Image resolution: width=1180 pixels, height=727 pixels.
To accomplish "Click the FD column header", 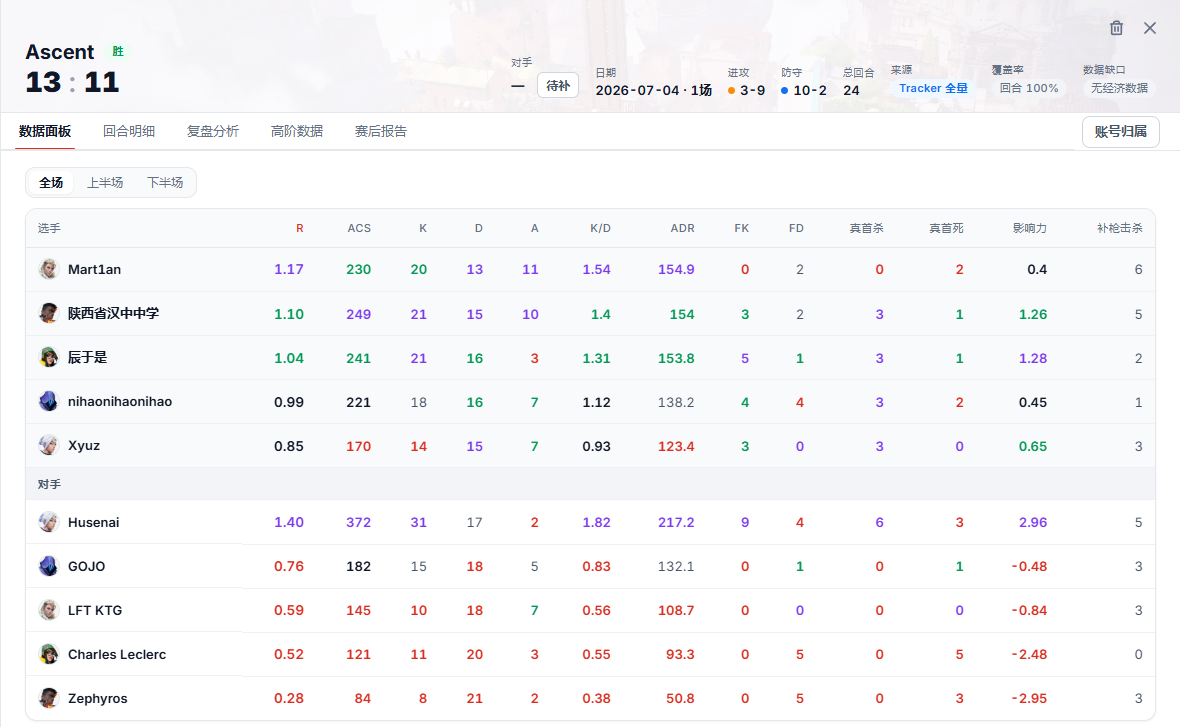I will coord(796,228).
